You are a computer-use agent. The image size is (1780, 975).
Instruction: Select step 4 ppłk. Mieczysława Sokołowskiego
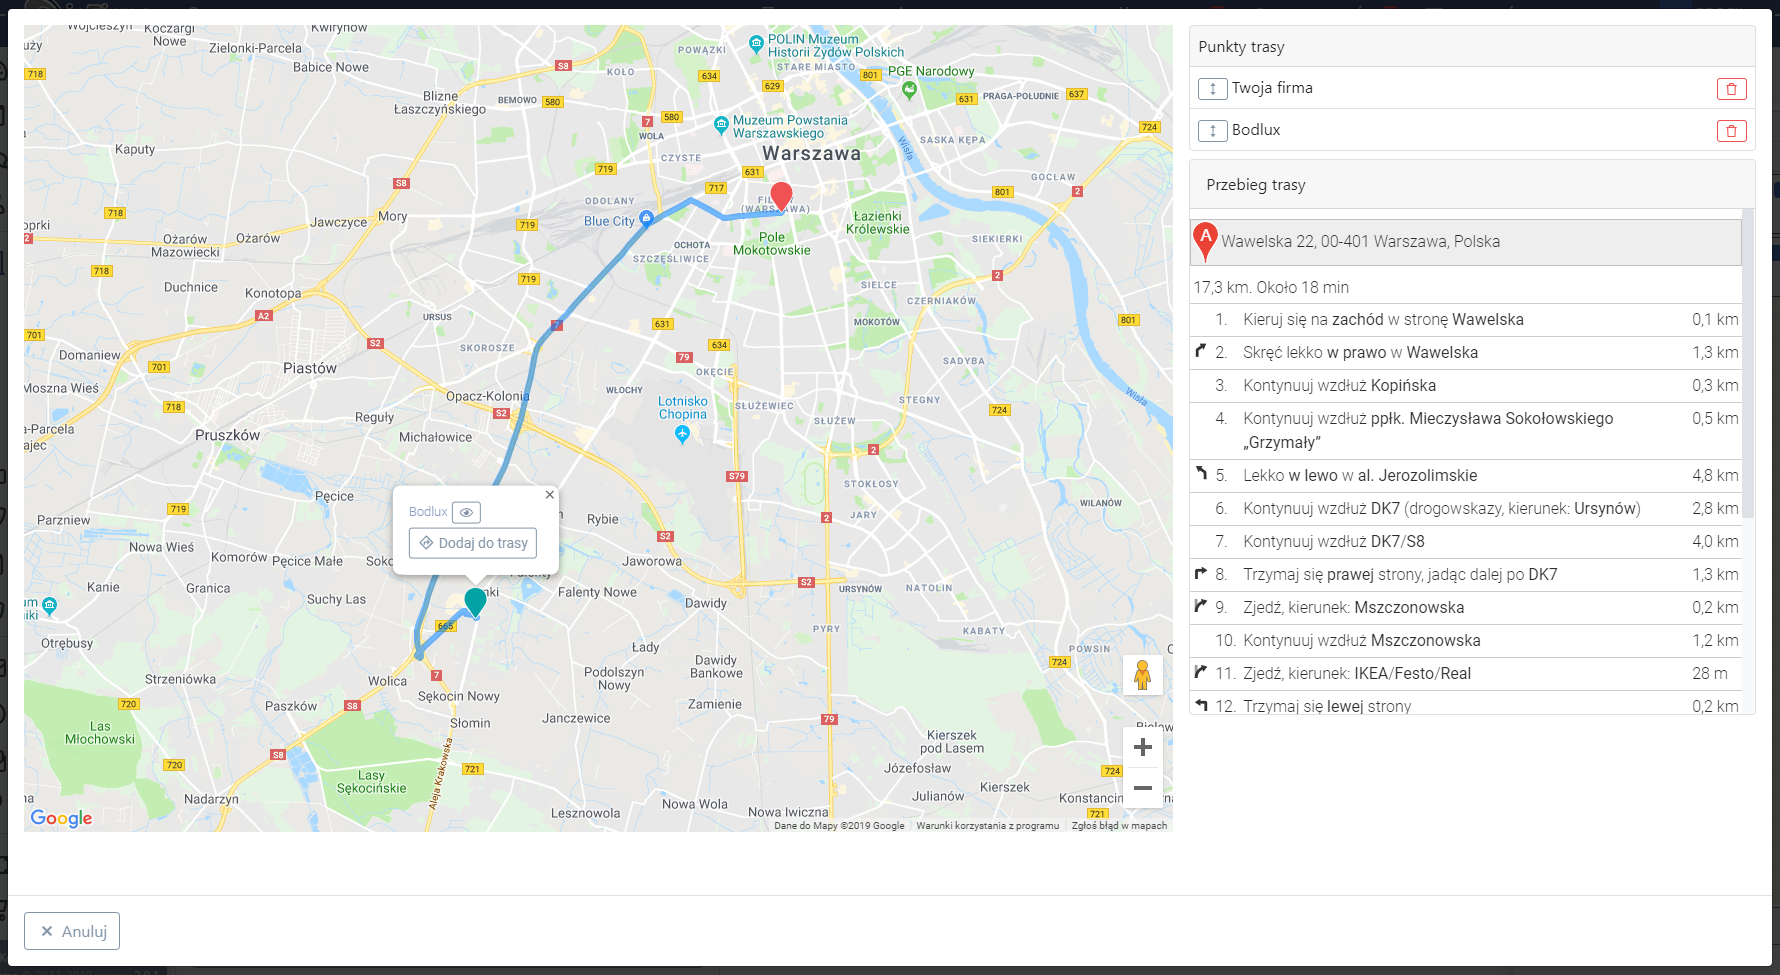coord(1466,431)
